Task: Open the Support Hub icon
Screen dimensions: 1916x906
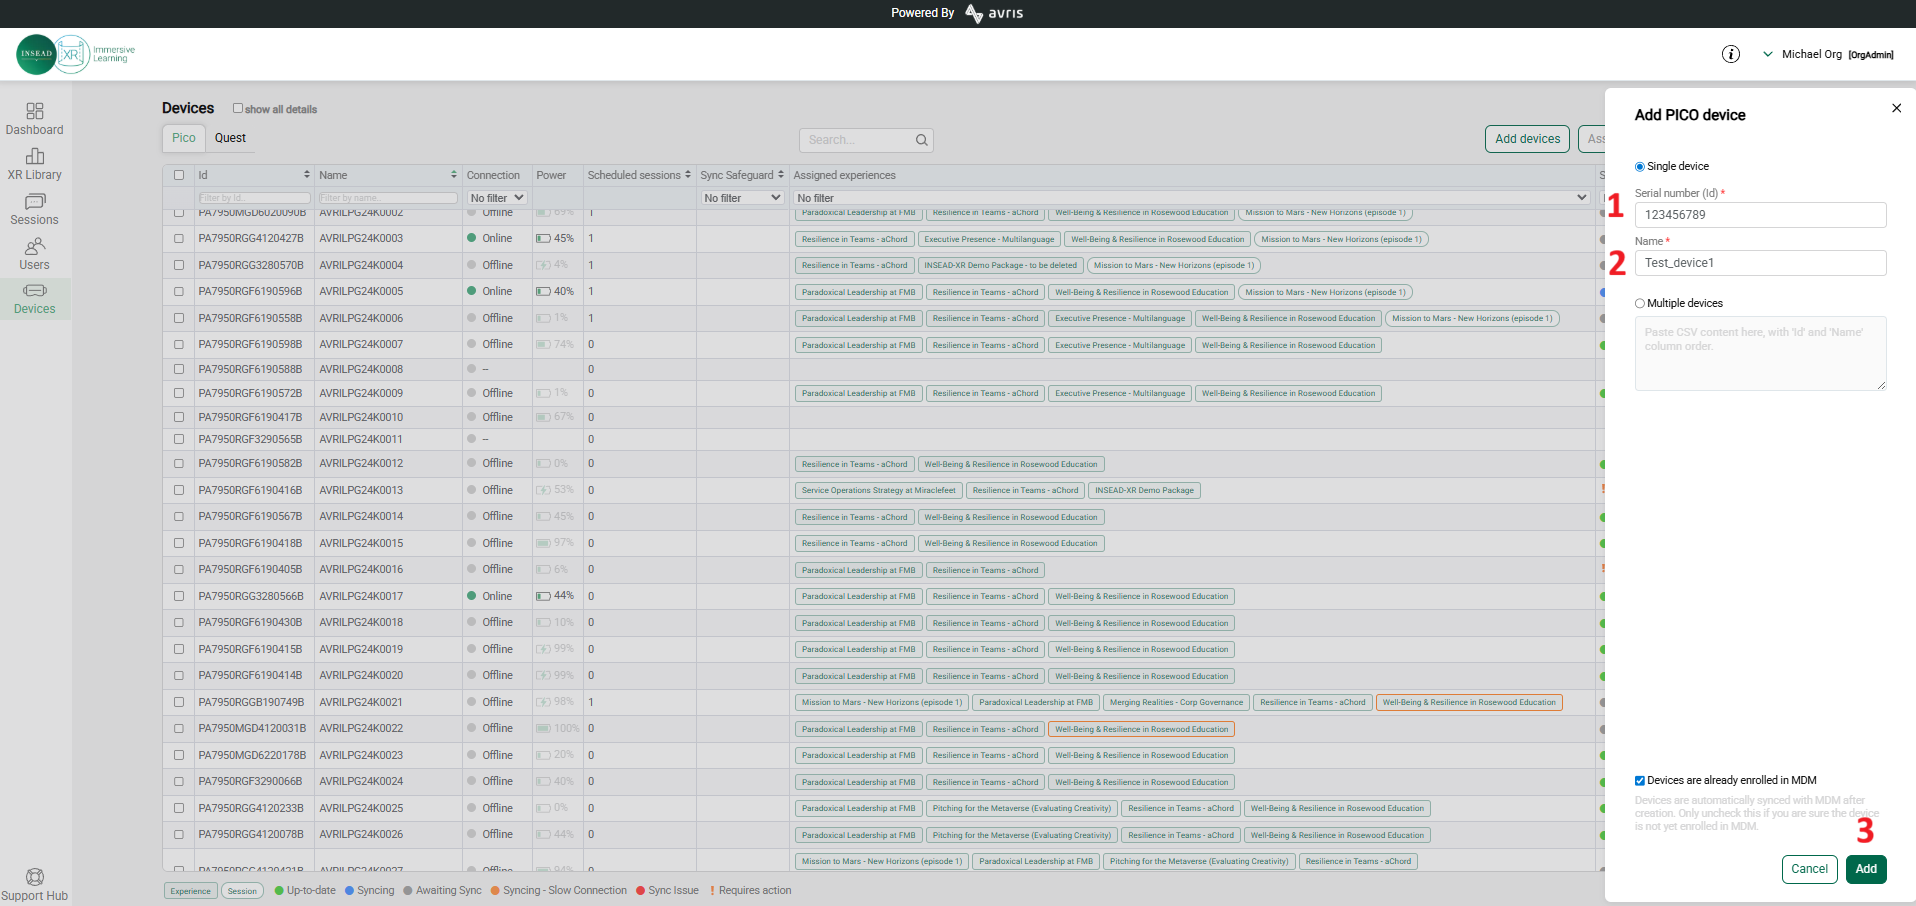Action: [35, 877]
